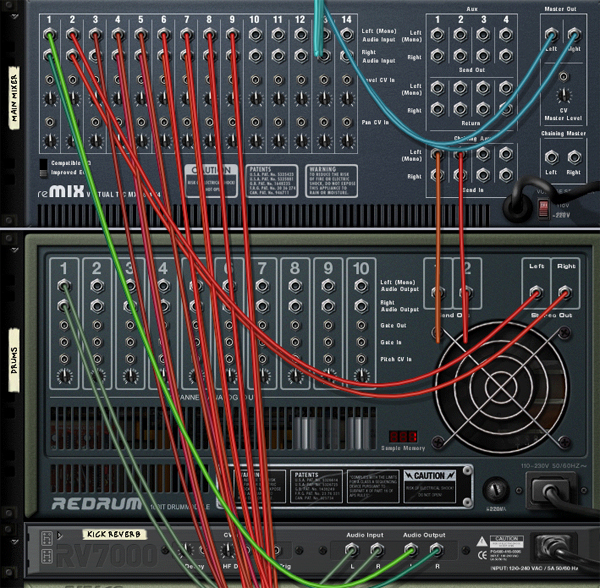The height and width of the screenshot is (588, 600).
Task: Click Redrum channel 10 Right audio output jack
Action: (x=361, y=306)
